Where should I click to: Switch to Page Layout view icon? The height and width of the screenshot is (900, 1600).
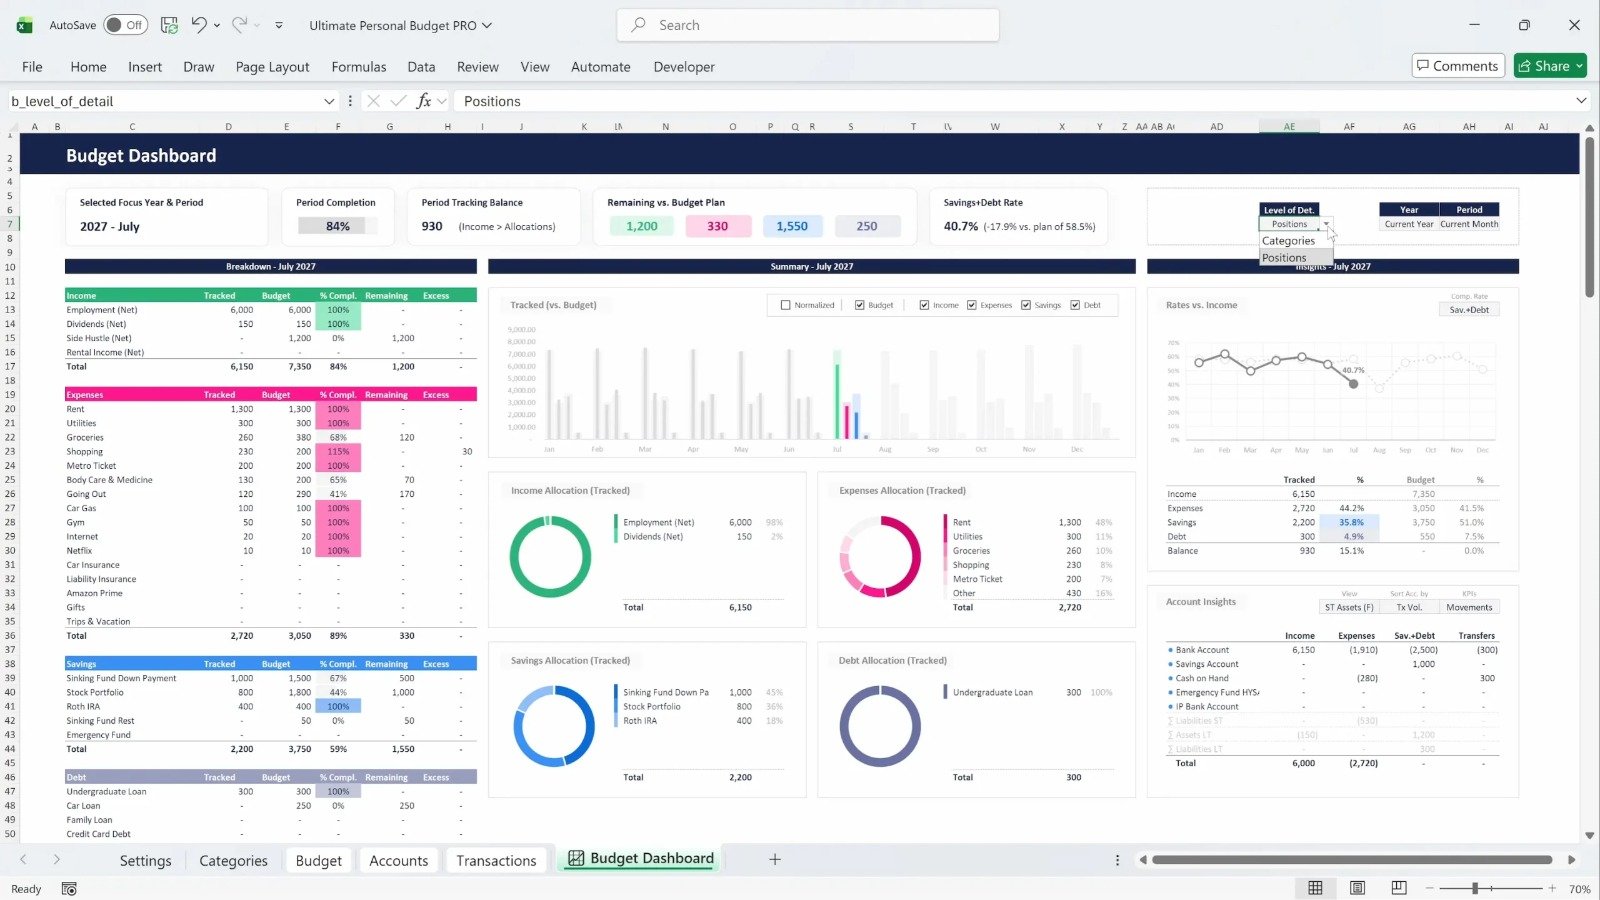1357,888
